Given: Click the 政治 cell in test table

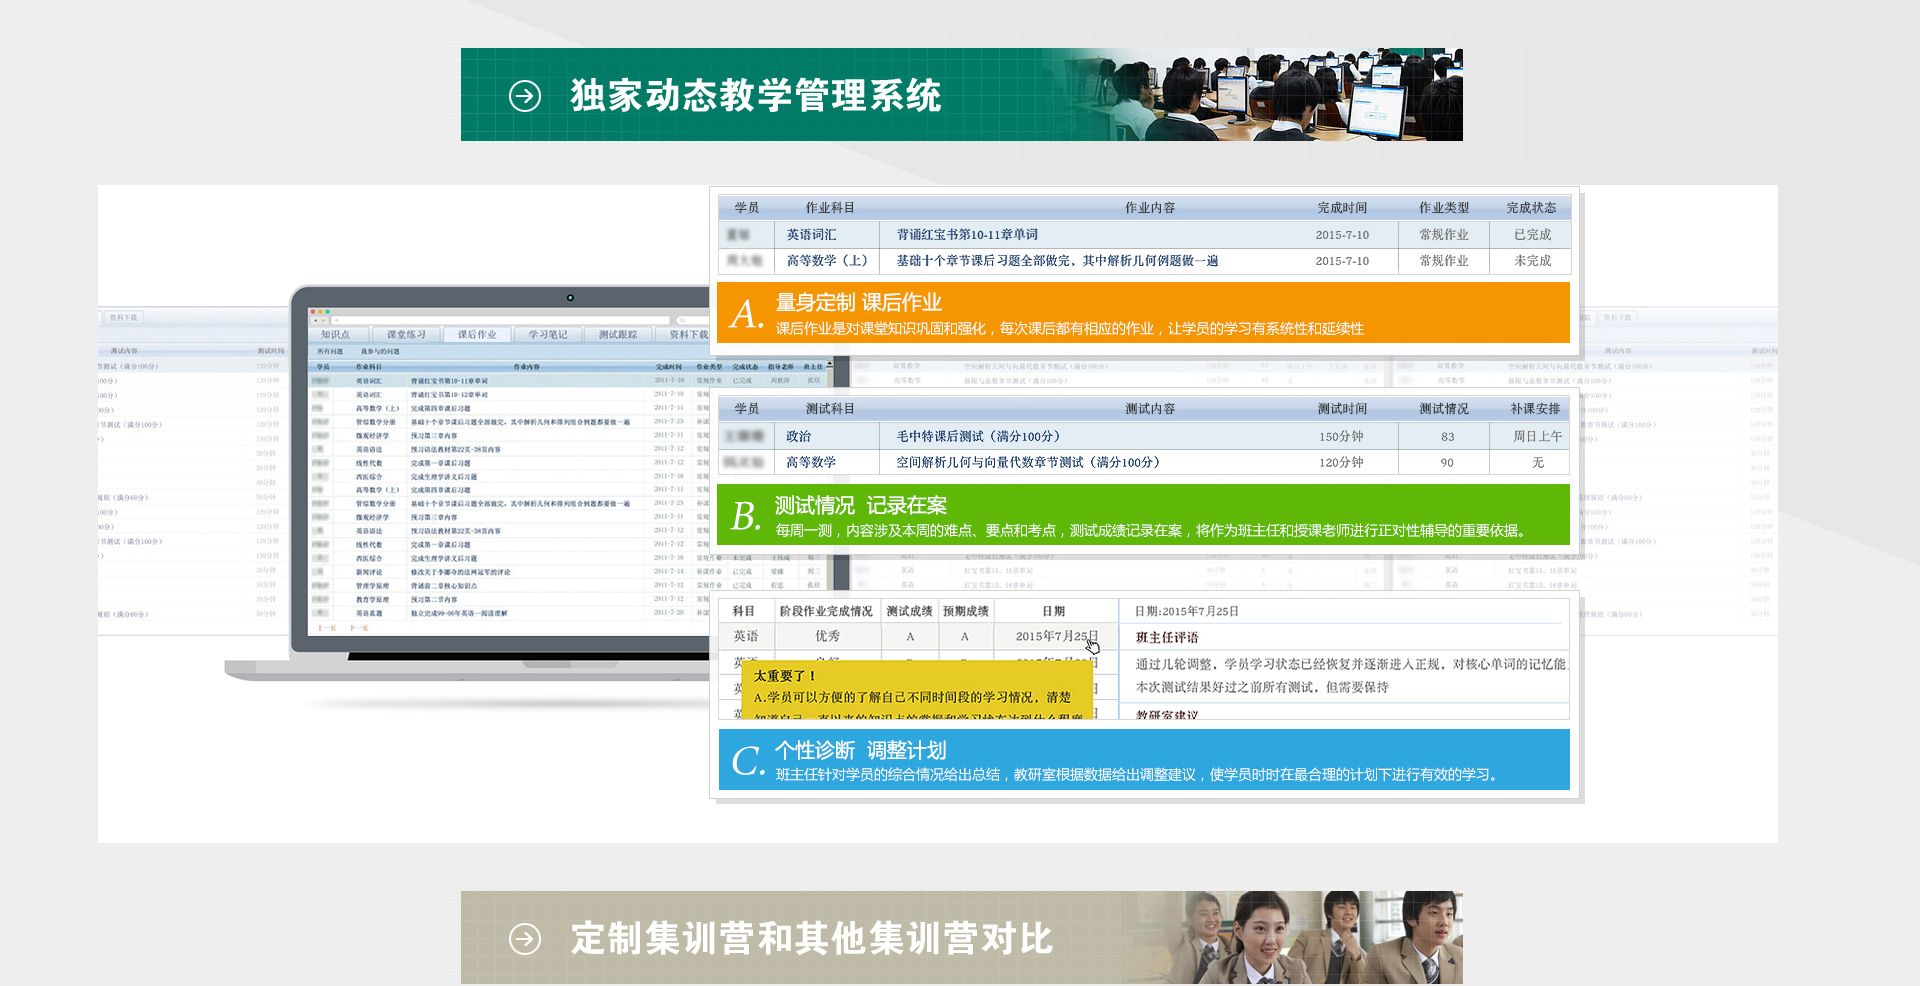Looking at the screenshot, I should pos(798,437).
